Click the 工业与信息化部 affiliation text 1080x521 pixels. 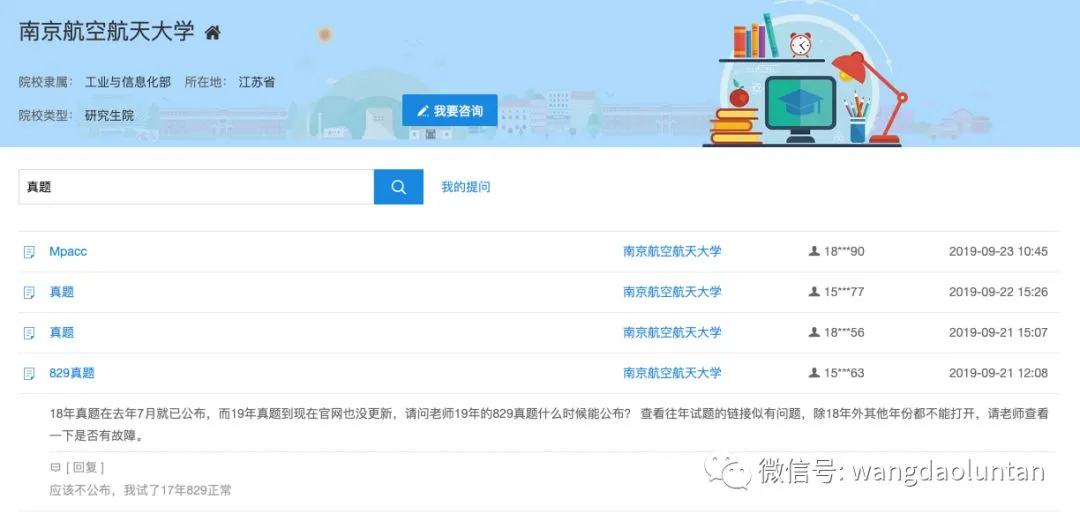tap(128, 82)
